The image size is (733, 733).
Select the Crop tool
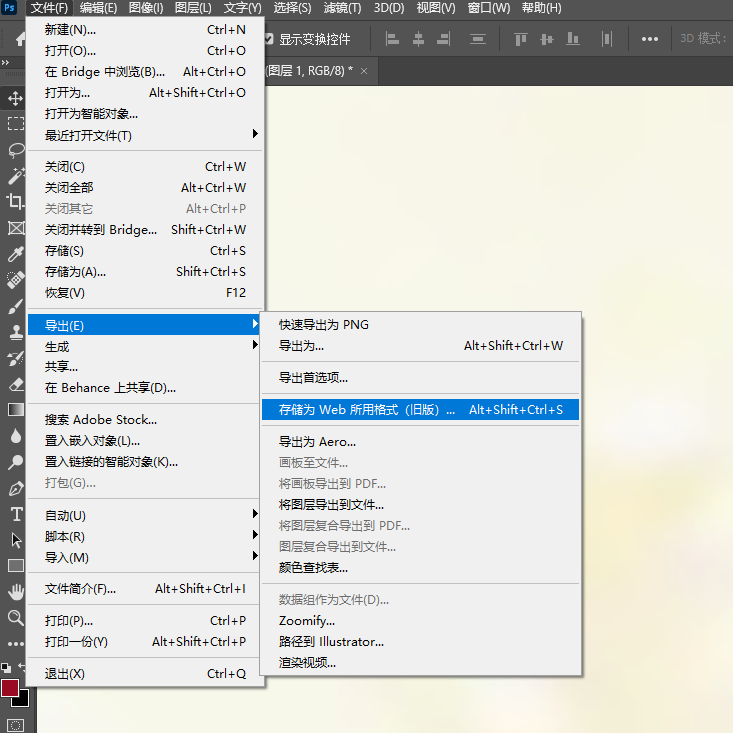[15, 201]
